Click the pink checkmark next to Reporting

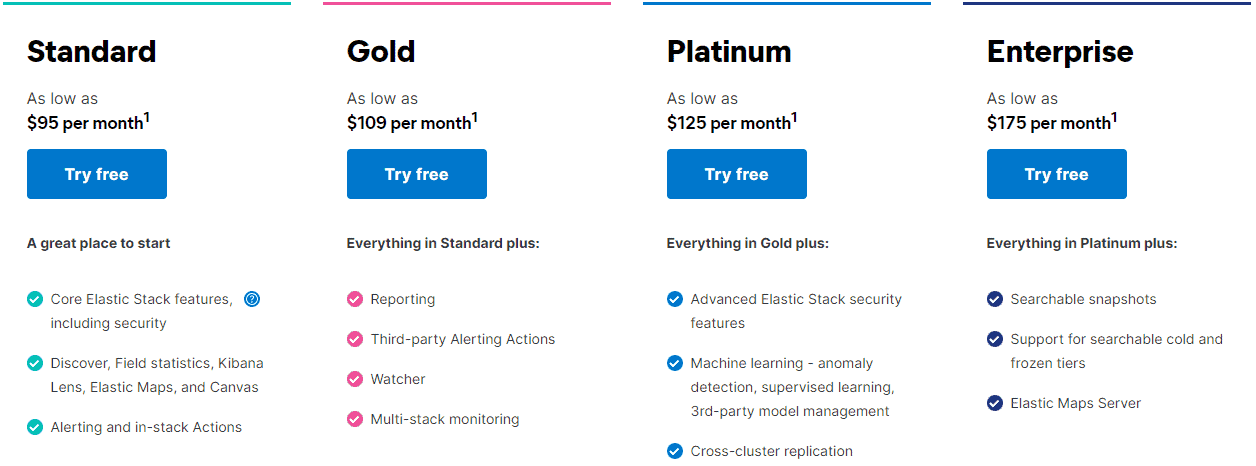pyautogui.click(x=355, y=299)
